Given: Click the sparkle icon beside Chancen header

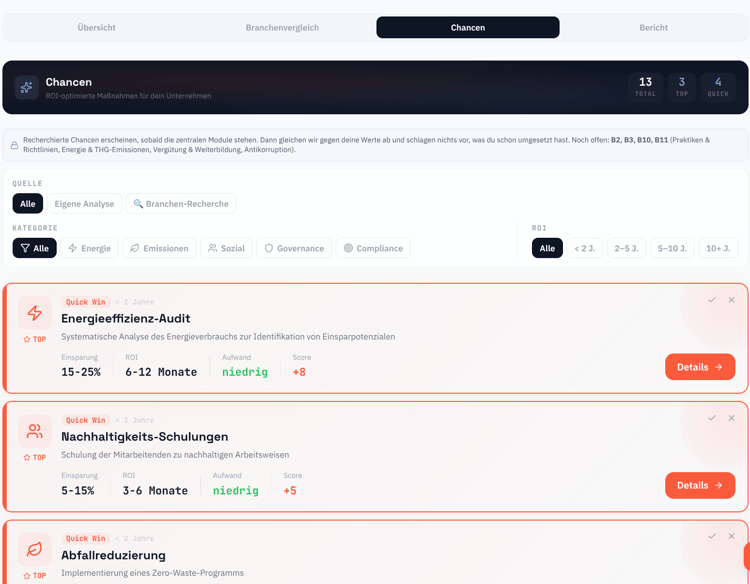Looking at the screenshot, I should tap(26, 88).
